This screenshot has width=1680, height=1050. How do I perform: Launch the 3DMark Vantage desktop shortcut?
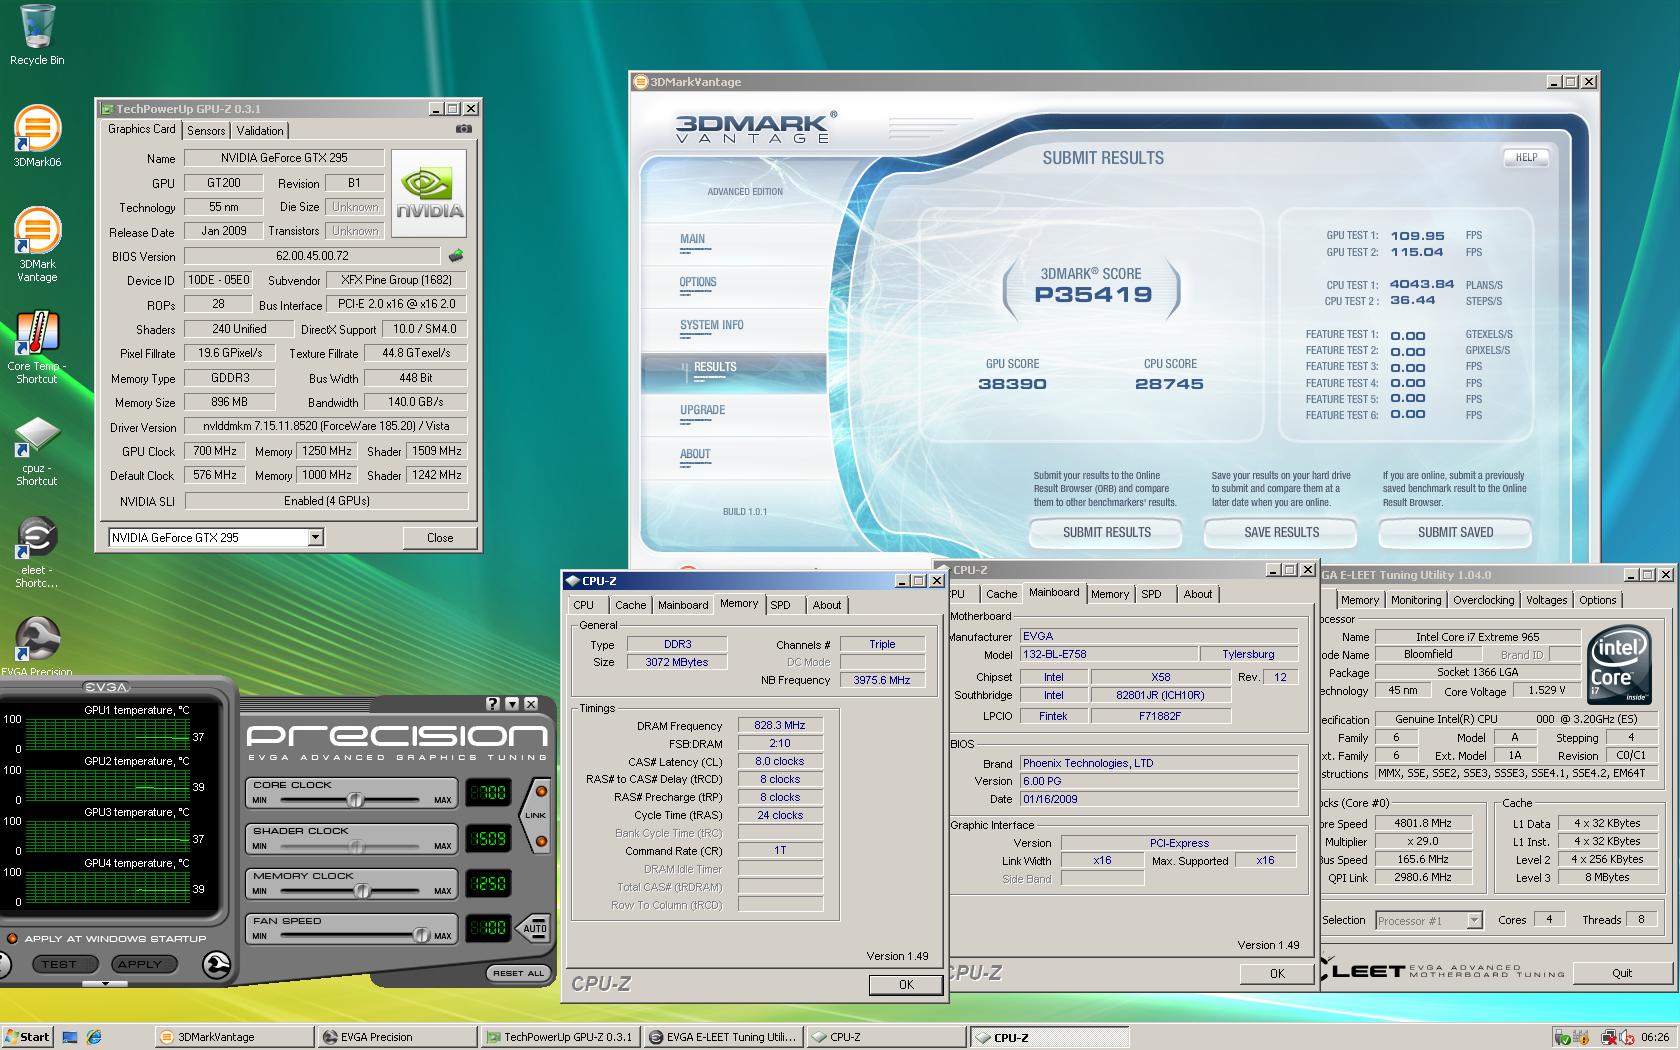point(37,244)
